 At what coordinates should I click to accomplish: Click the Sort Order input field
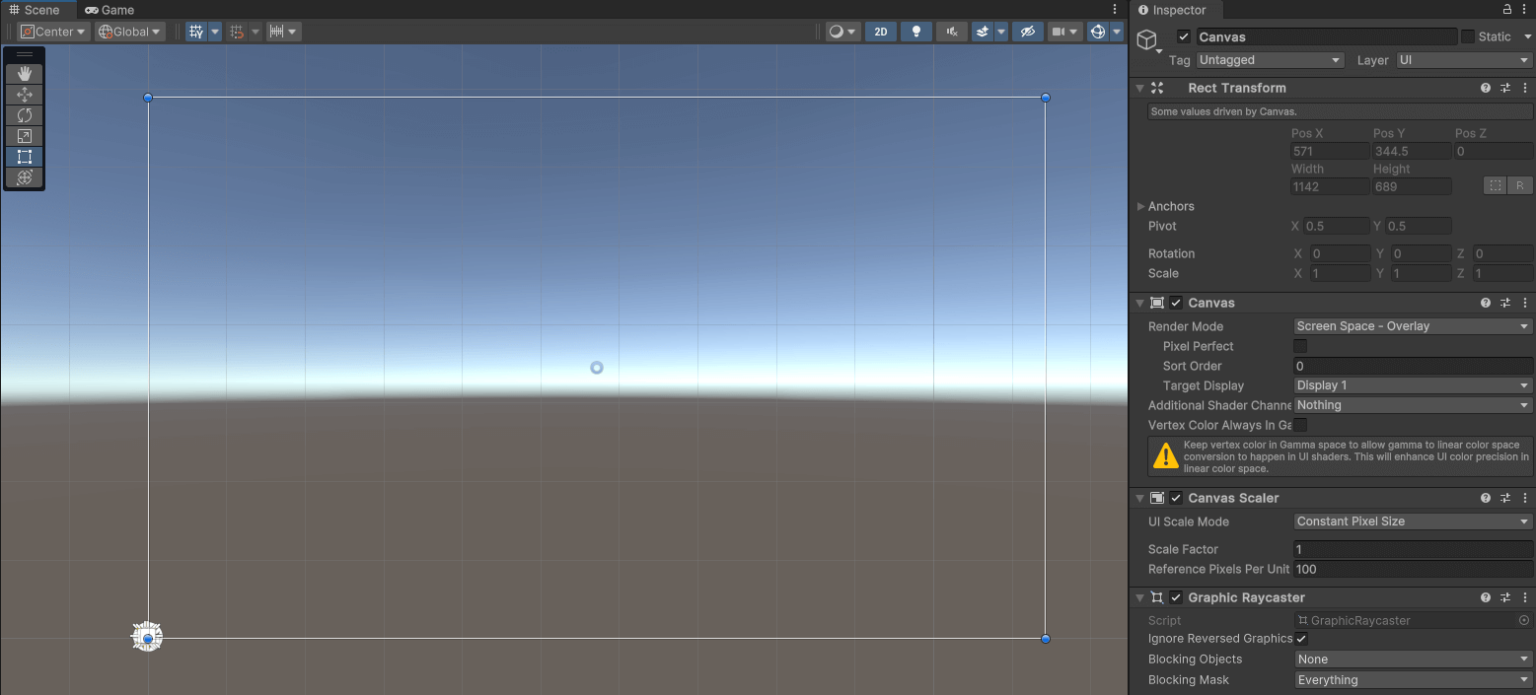tap(1412, 366)
